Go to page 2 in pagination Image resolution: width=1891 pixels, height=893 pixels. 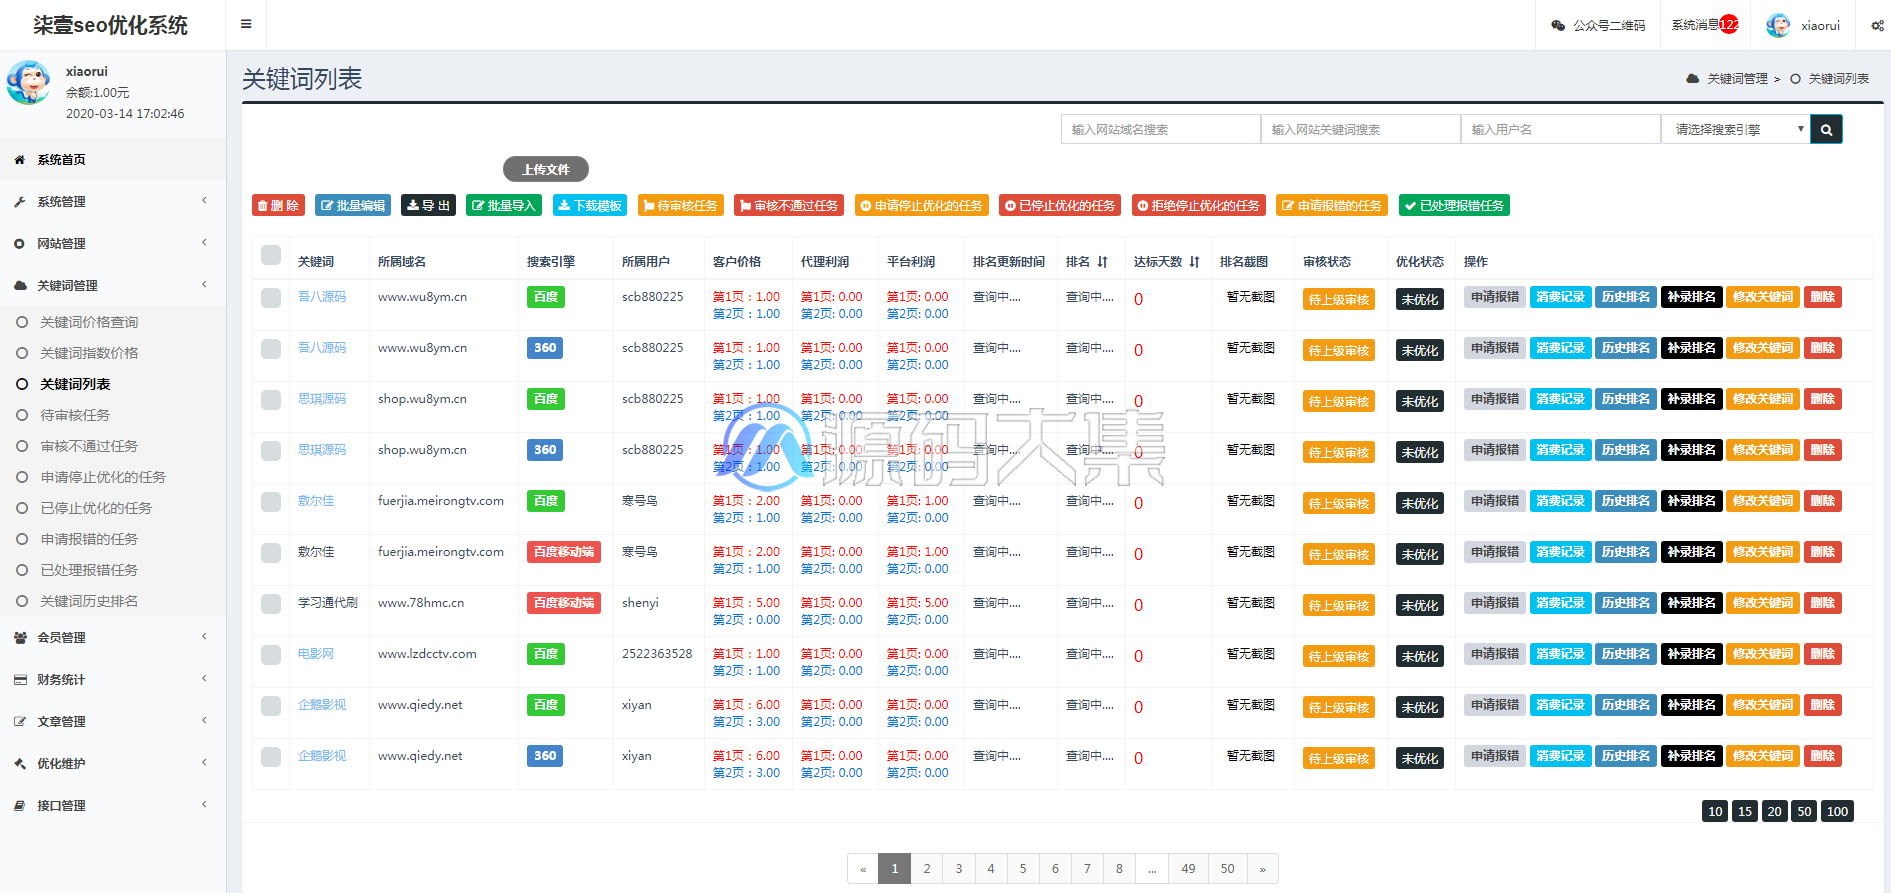click(x=927, y=868)
